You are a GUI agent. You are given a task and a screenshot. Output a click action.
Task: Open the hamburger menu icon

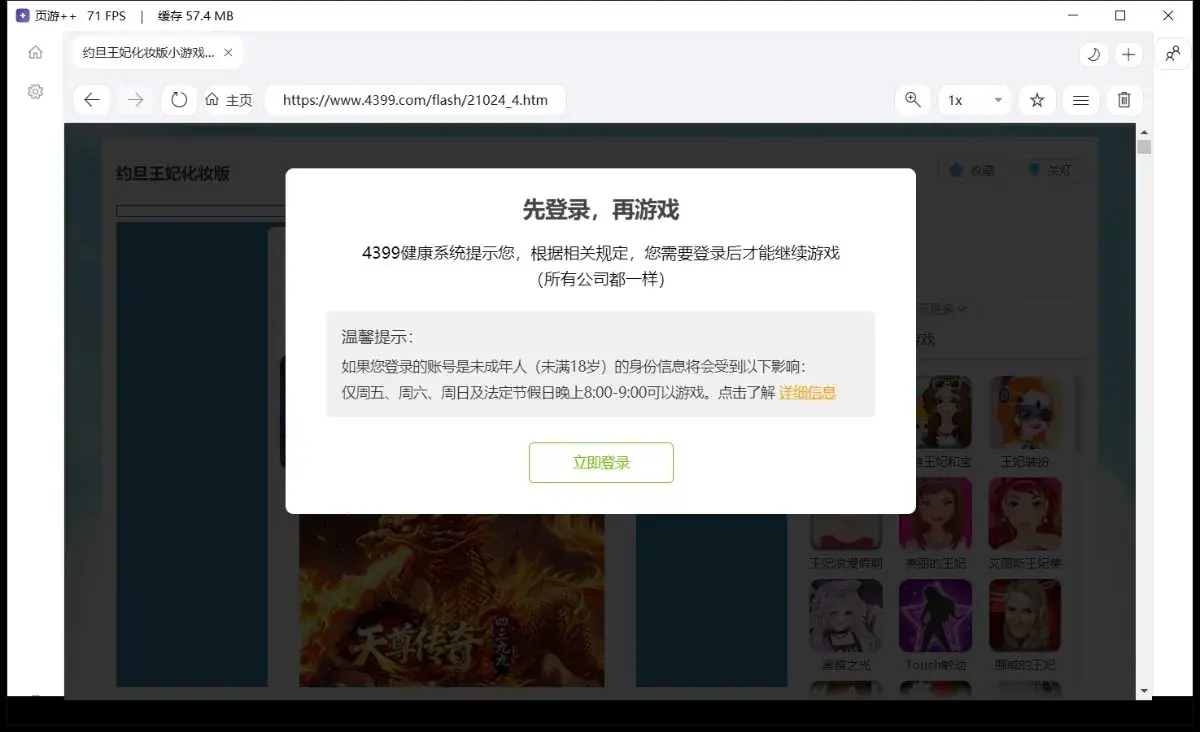[x=1081, y=100]
